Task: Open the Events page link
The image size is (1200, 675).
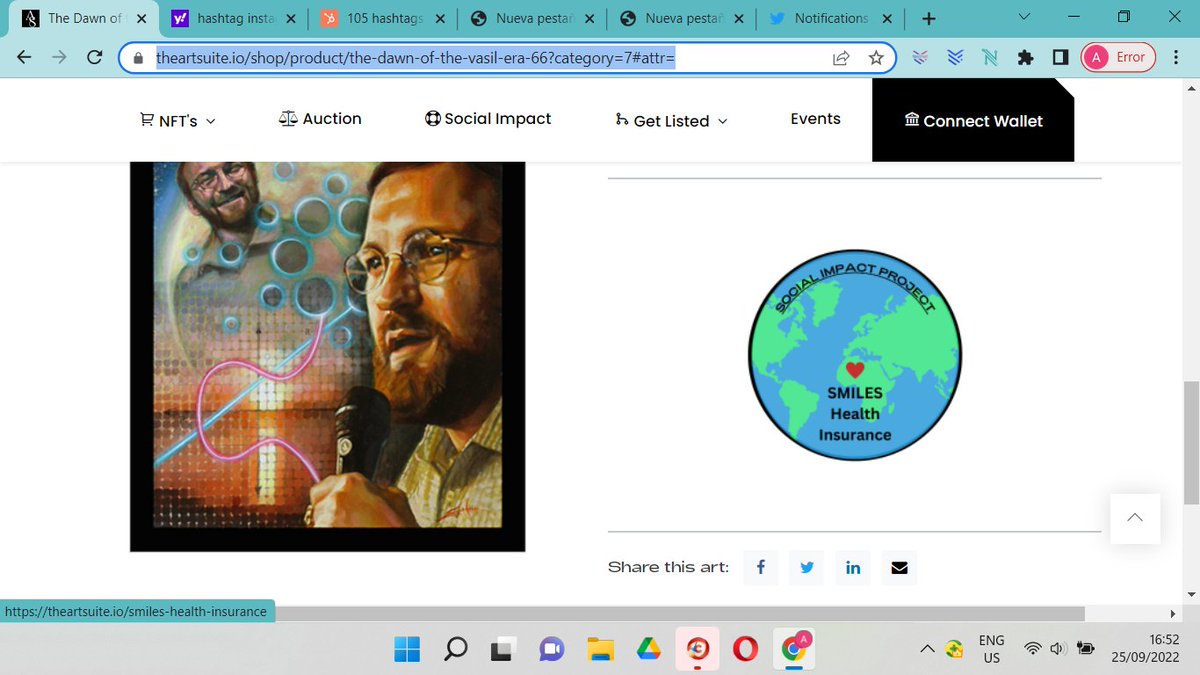Action: (815, 118)
